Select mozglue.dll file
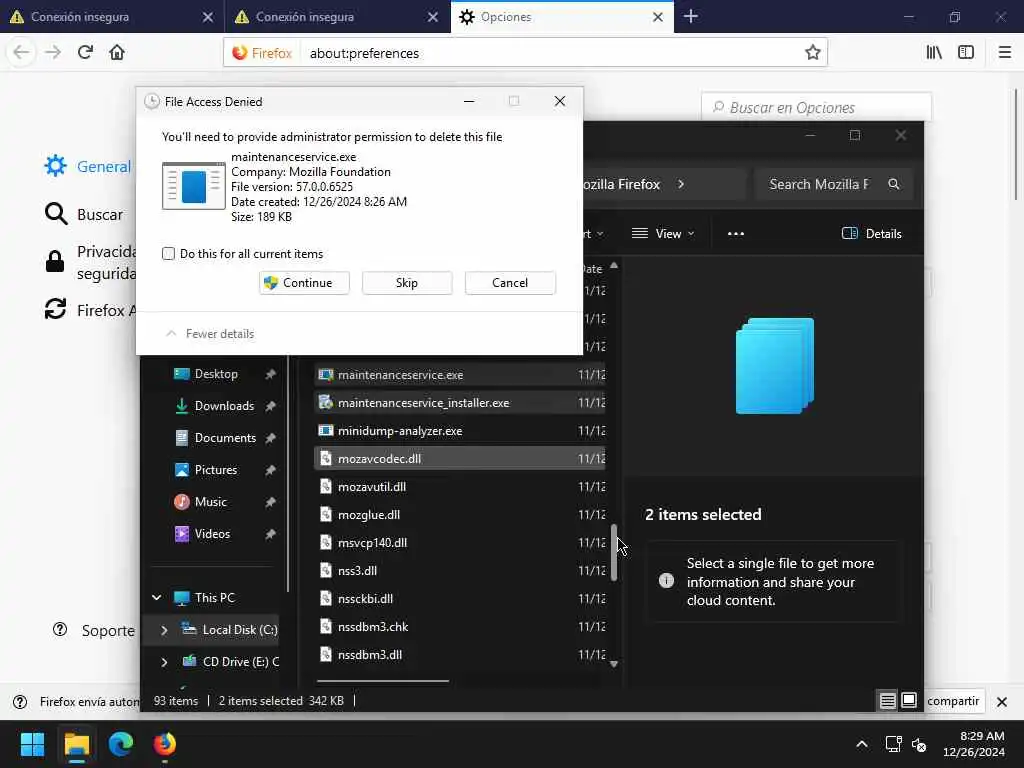The width and height of the screenshot is (1024, 768). click(460, 515)
